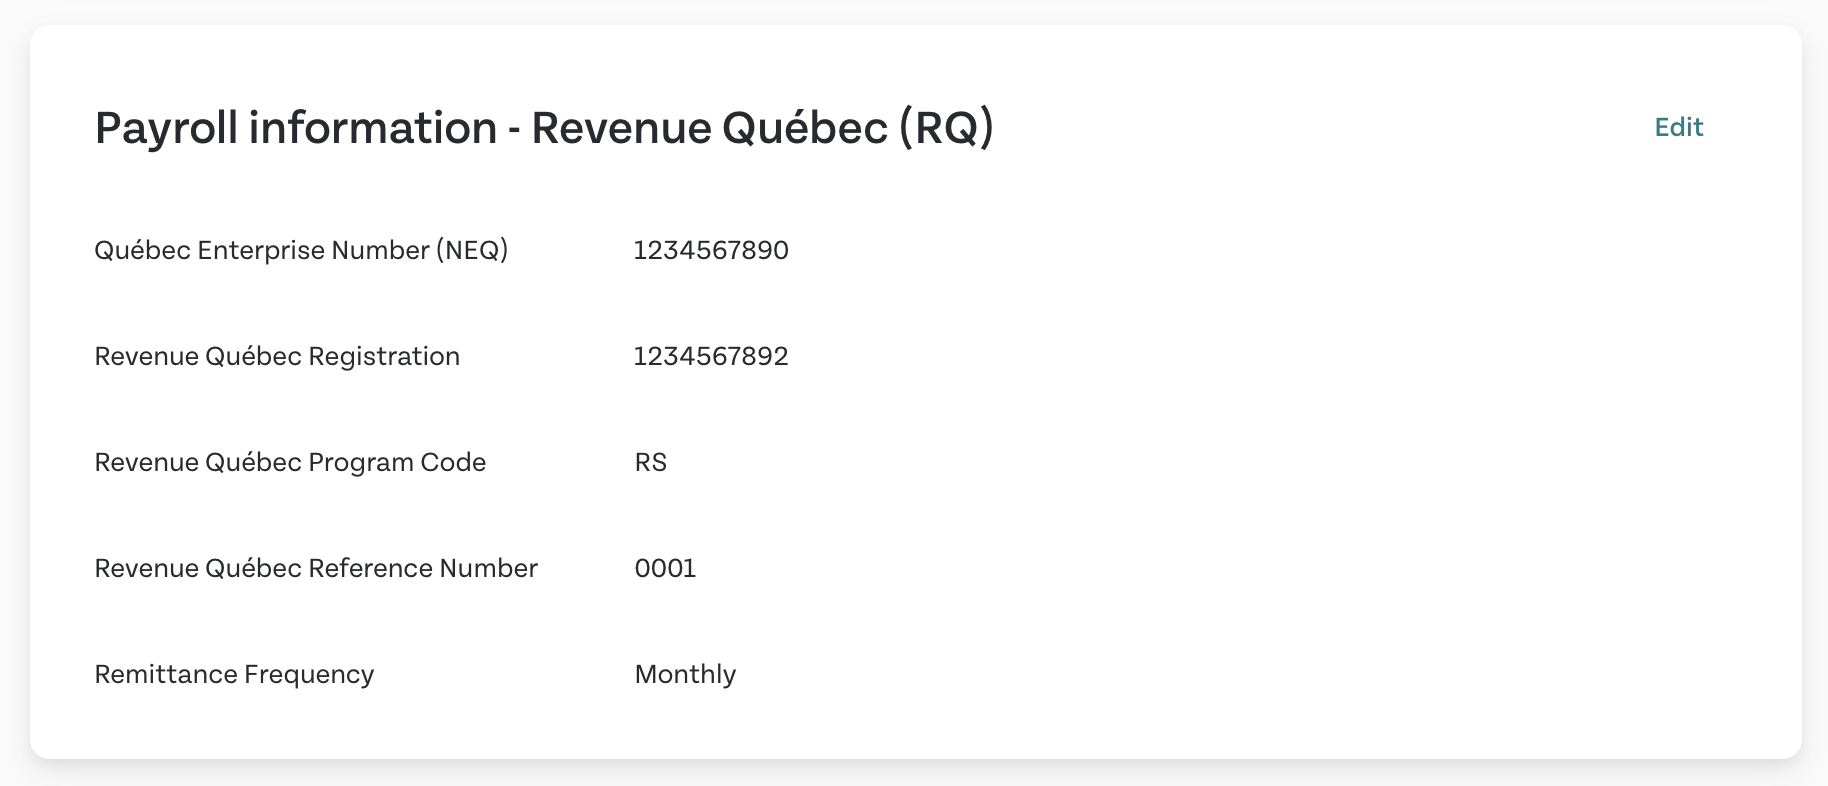Click the program code value RS
The height and width of the screenshot is (786, 1828).
[x=650, y=462]
